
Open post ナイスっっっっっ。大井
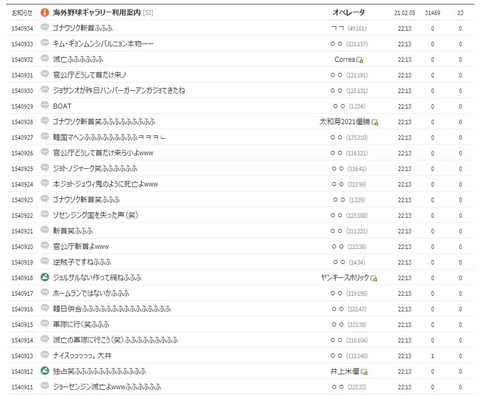click(82, 356)
